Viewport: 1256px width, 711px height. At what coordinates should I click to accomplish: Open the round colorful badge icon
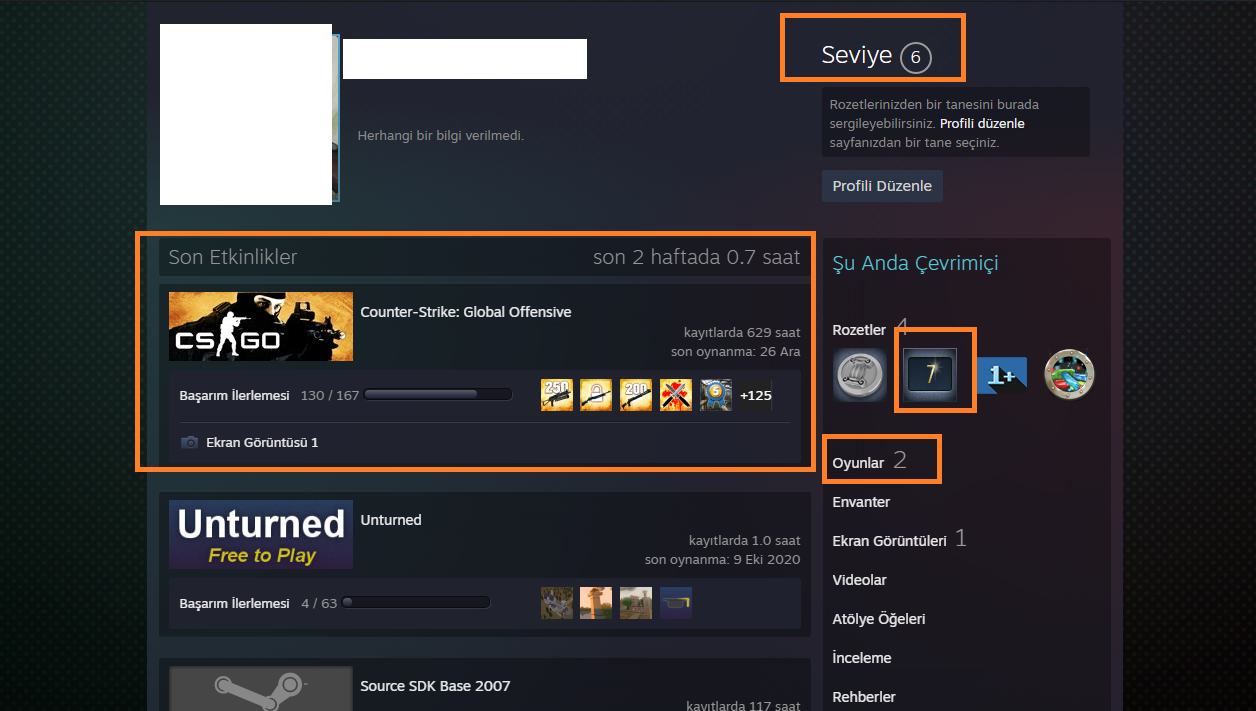click(x=1070, y=372)
